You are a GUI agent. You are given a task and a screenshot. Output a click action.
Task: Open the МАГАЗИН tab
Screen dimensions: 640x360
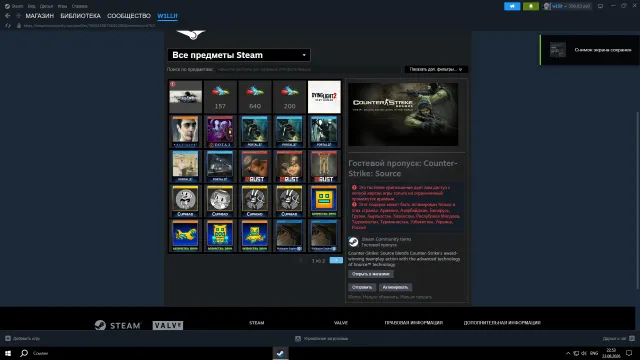[x=40, y=16]
